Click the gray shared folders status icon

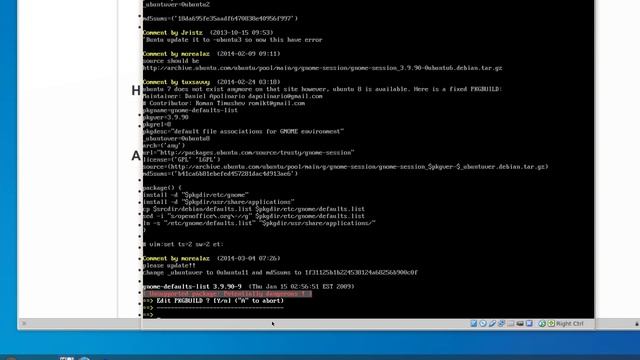[511, 324]
